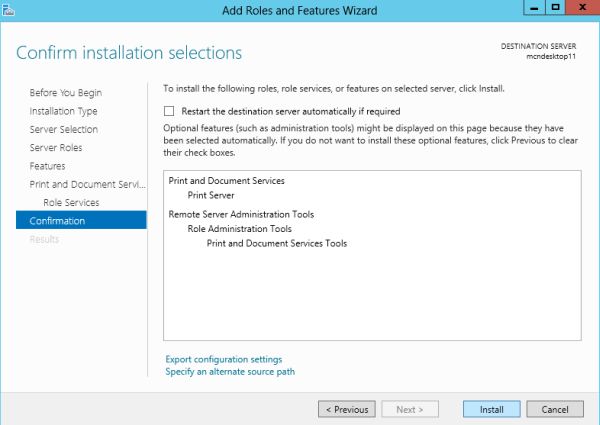
Task: Close the Add Roles and Features Wizard
Action: [x=580, y=9]
